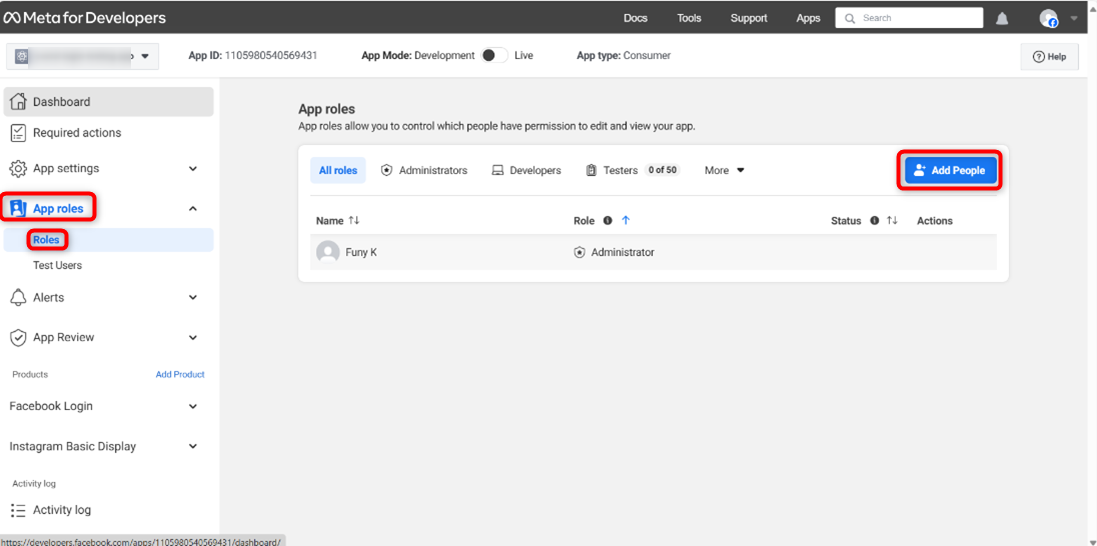Image resolution: width=1097 pixels, height=546 pixels.
Task: Open the Support menu
Action: click(x=749, y=18)
